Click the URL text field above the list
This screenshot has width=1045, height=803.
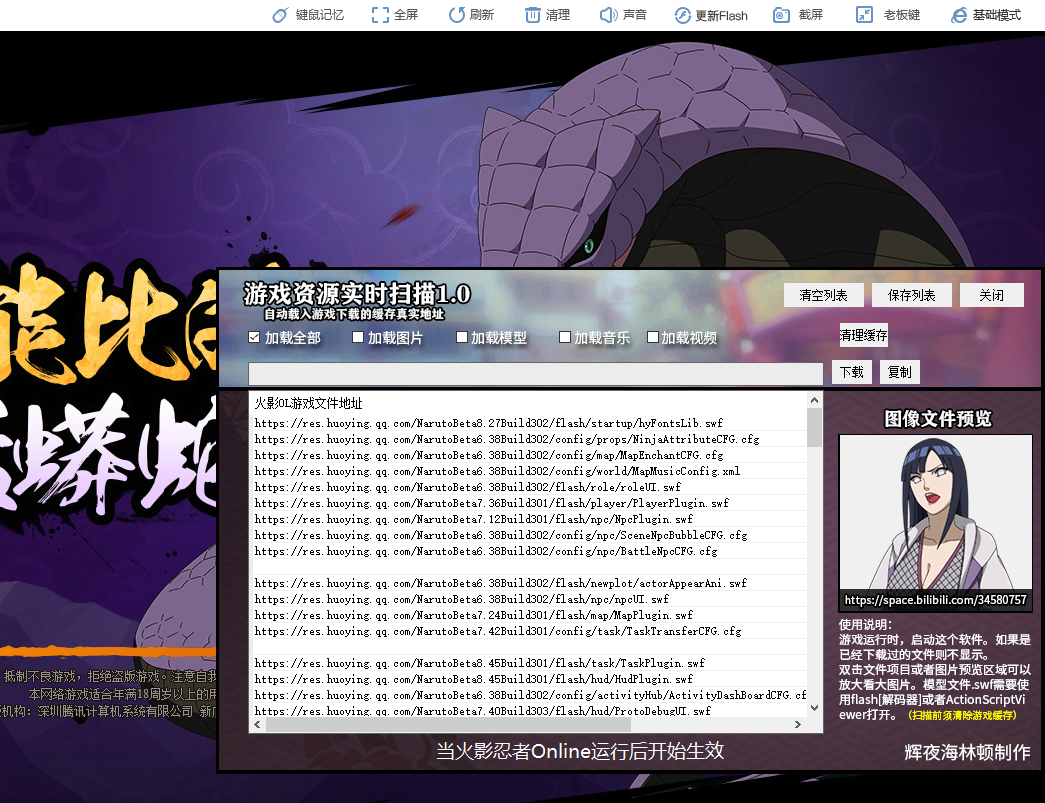536,374
